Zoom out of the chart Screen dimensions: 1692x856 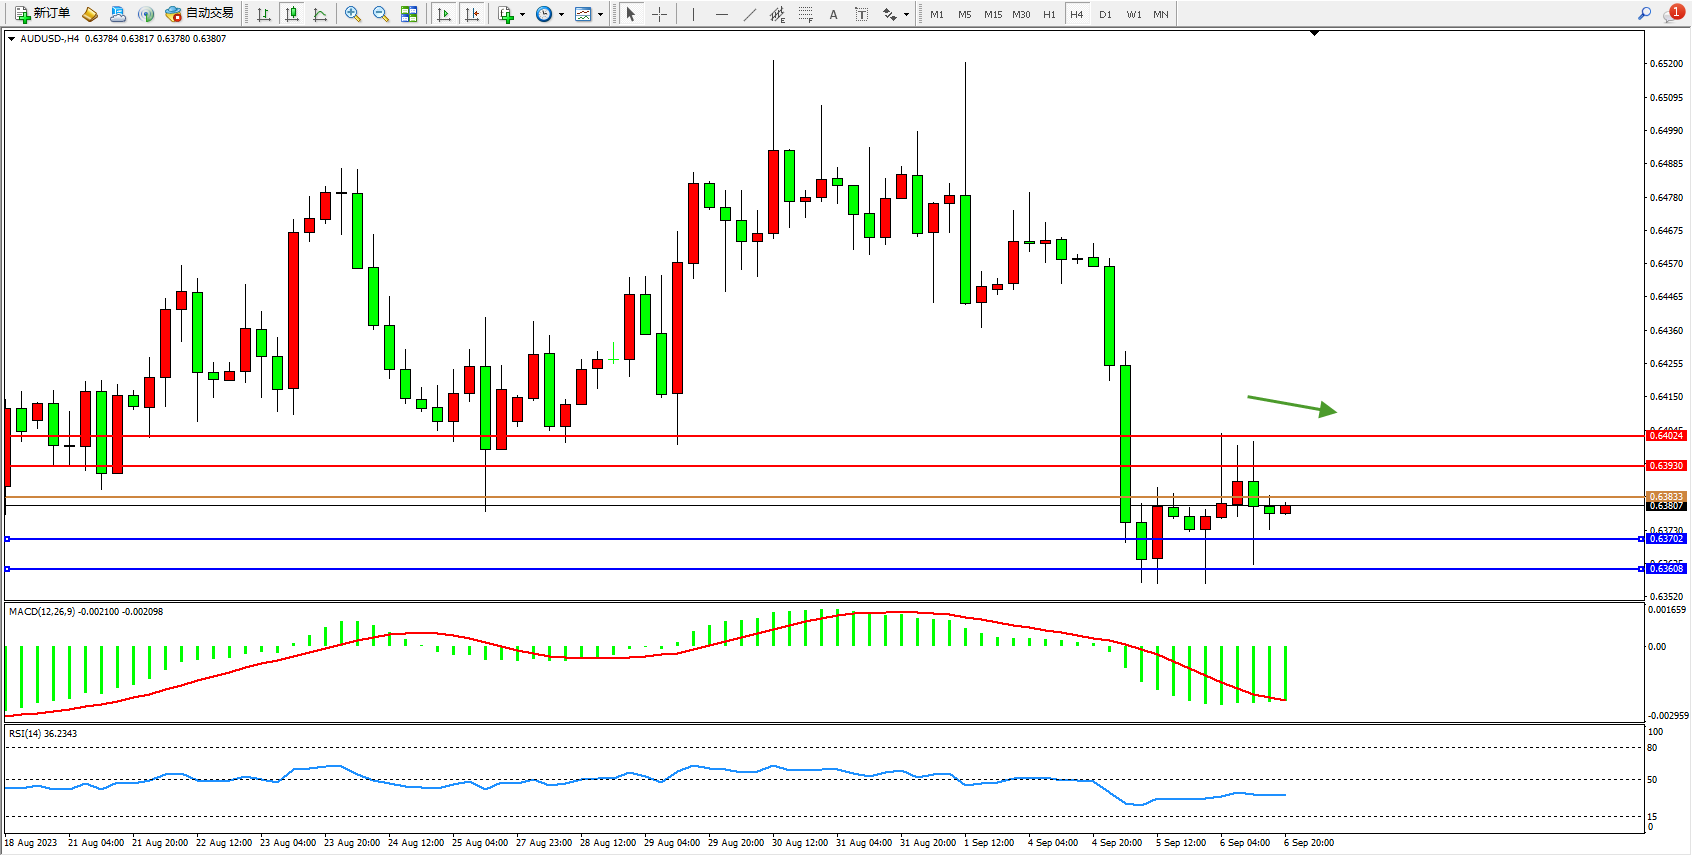click(381, 14)
